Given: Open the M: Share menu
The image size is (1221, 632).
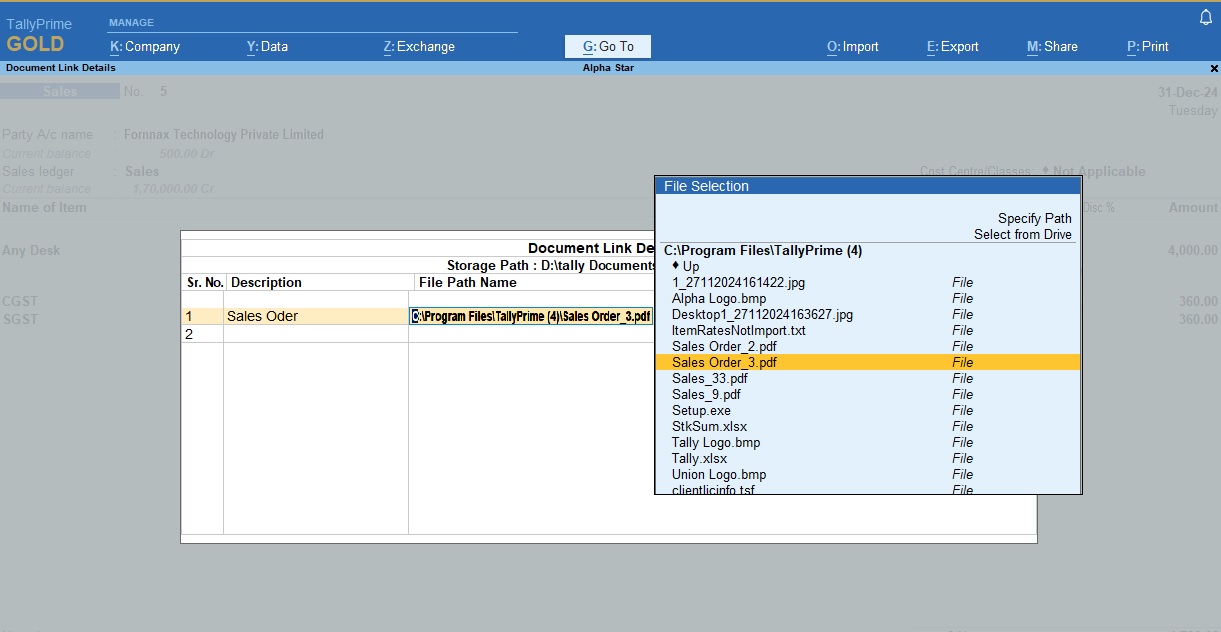Looking at the screenshot, I should click(1052, 47).
